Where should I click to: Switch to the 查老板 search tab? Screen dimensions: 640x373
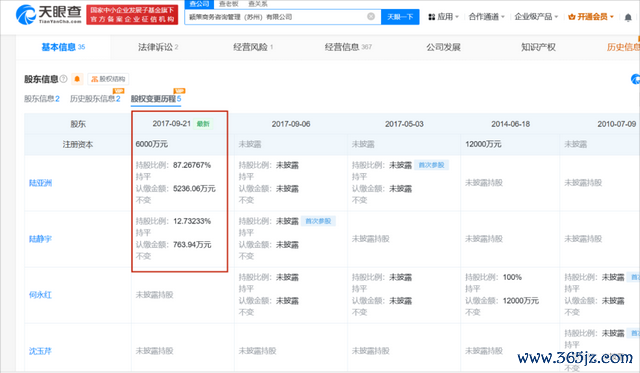(x=229, y=4)
